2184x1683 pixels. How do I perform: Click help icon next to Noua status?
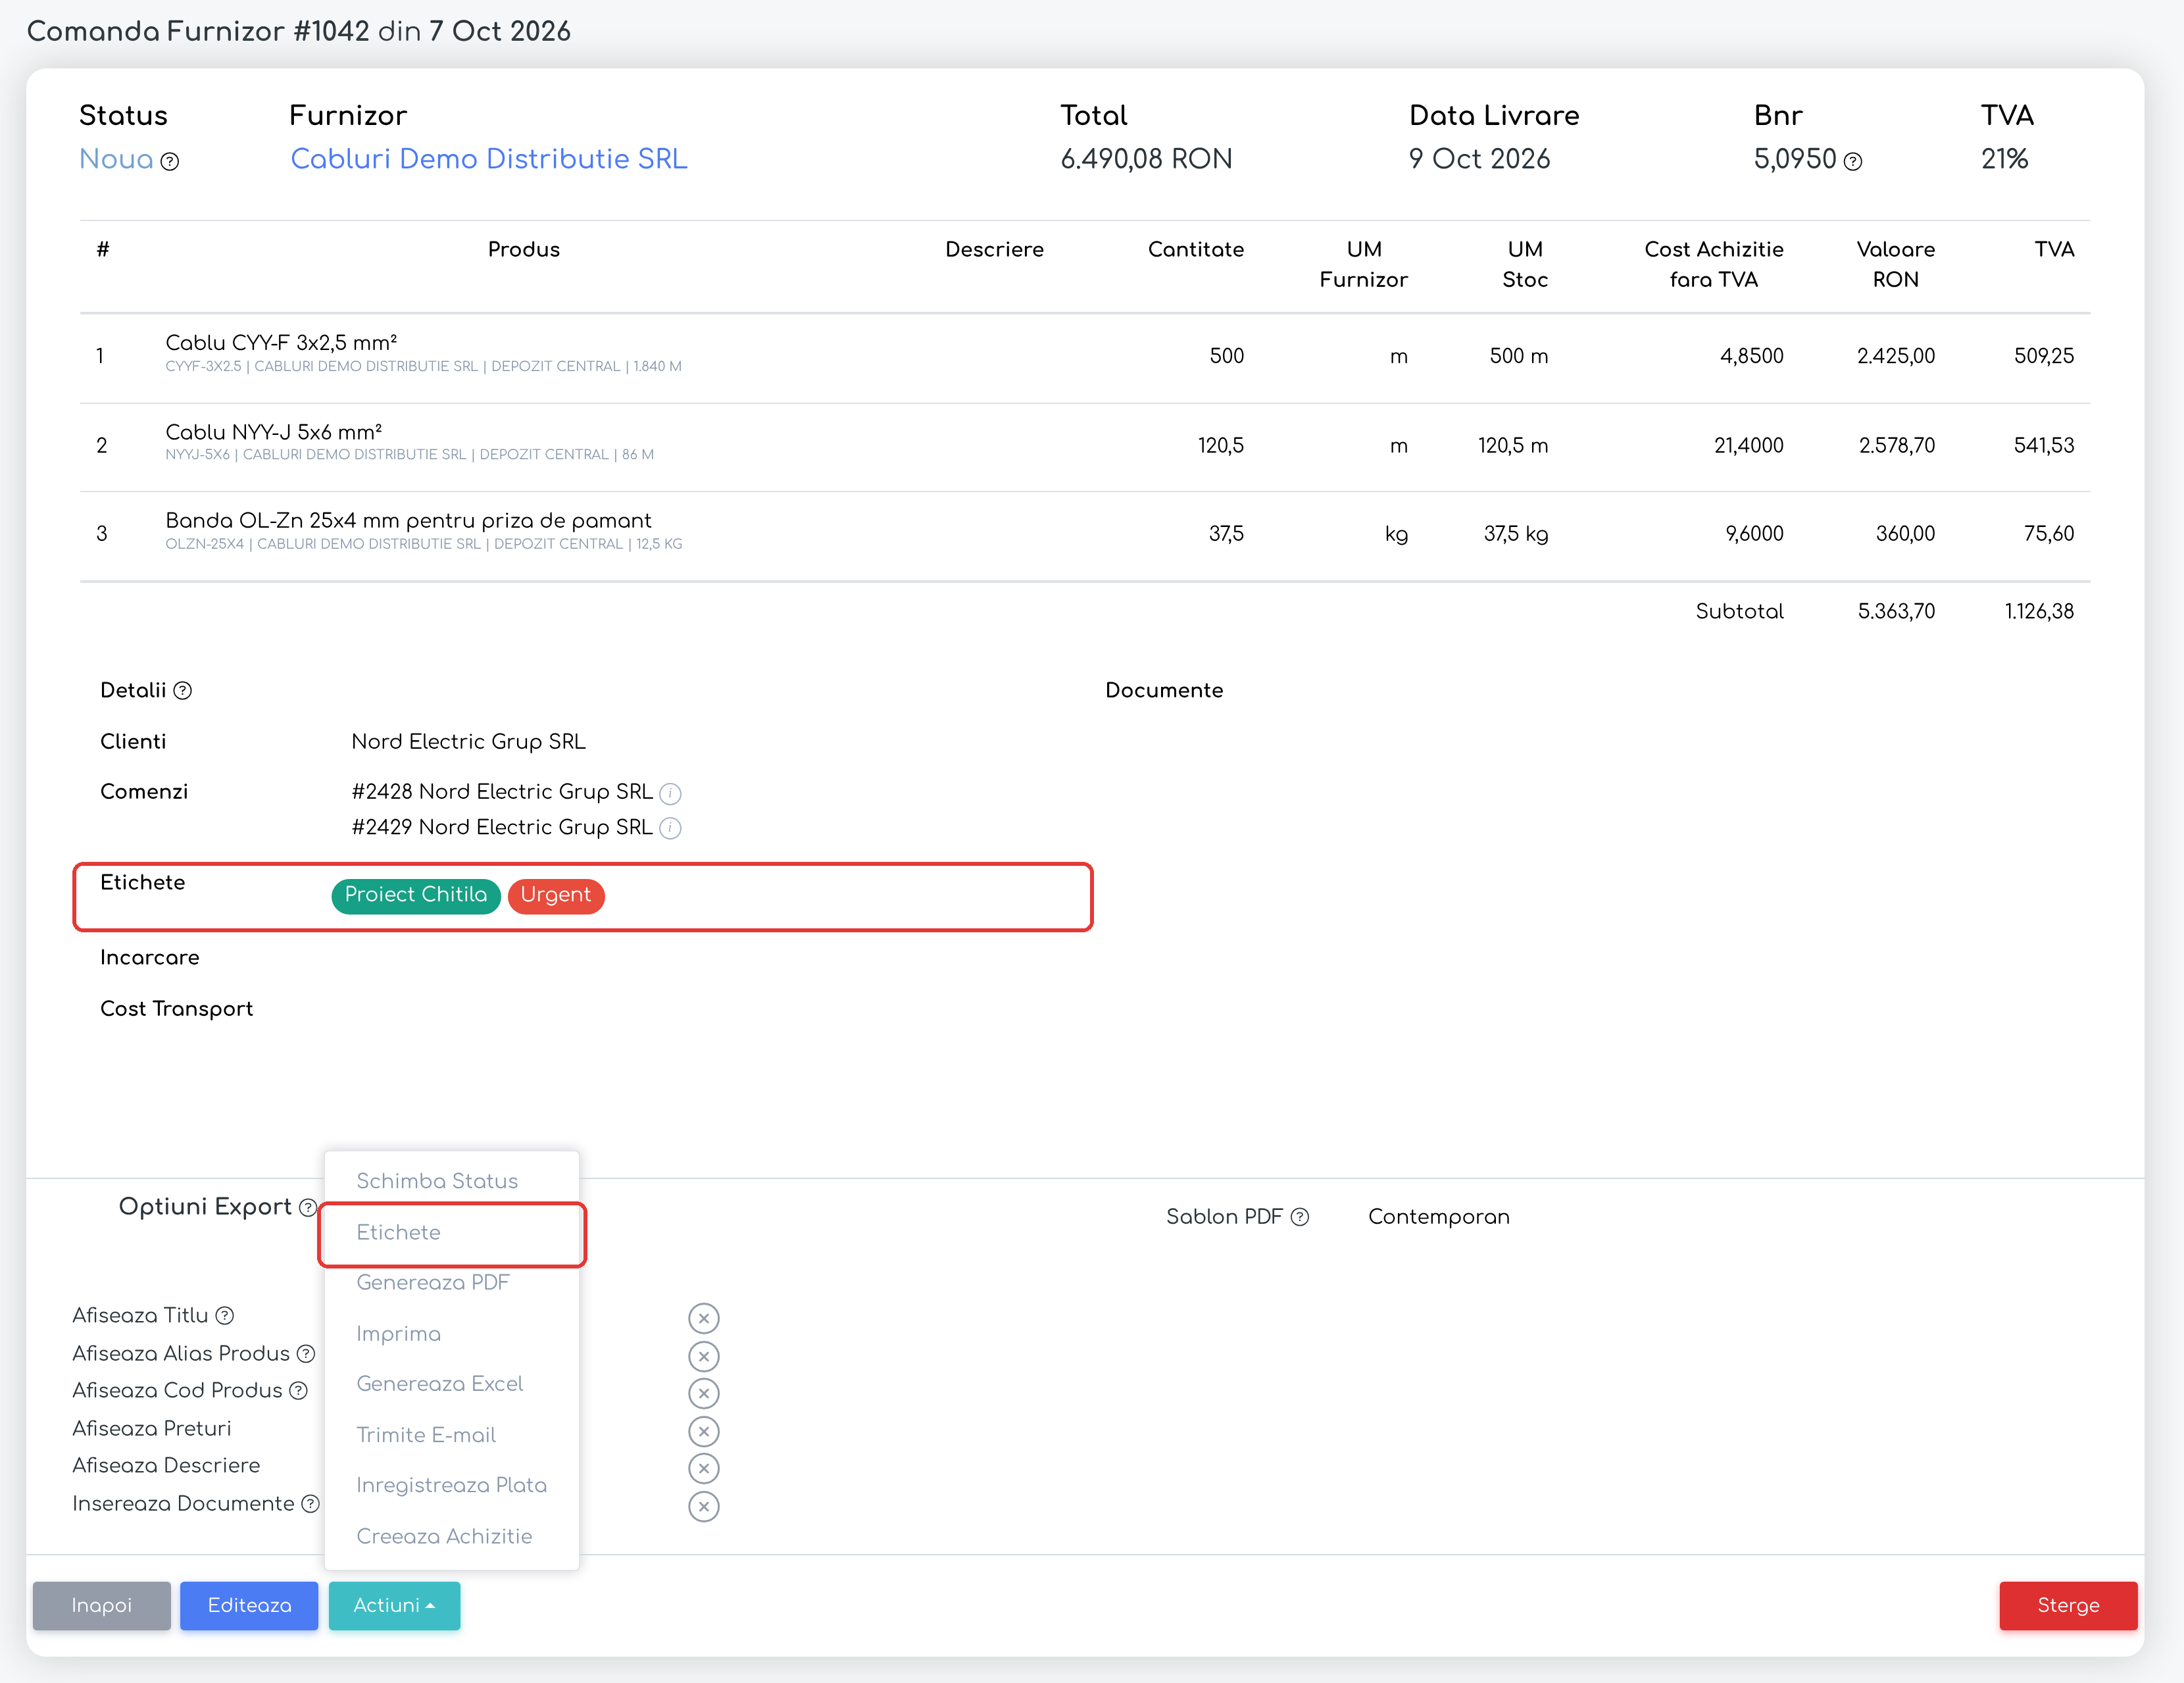tap(170, 161)
